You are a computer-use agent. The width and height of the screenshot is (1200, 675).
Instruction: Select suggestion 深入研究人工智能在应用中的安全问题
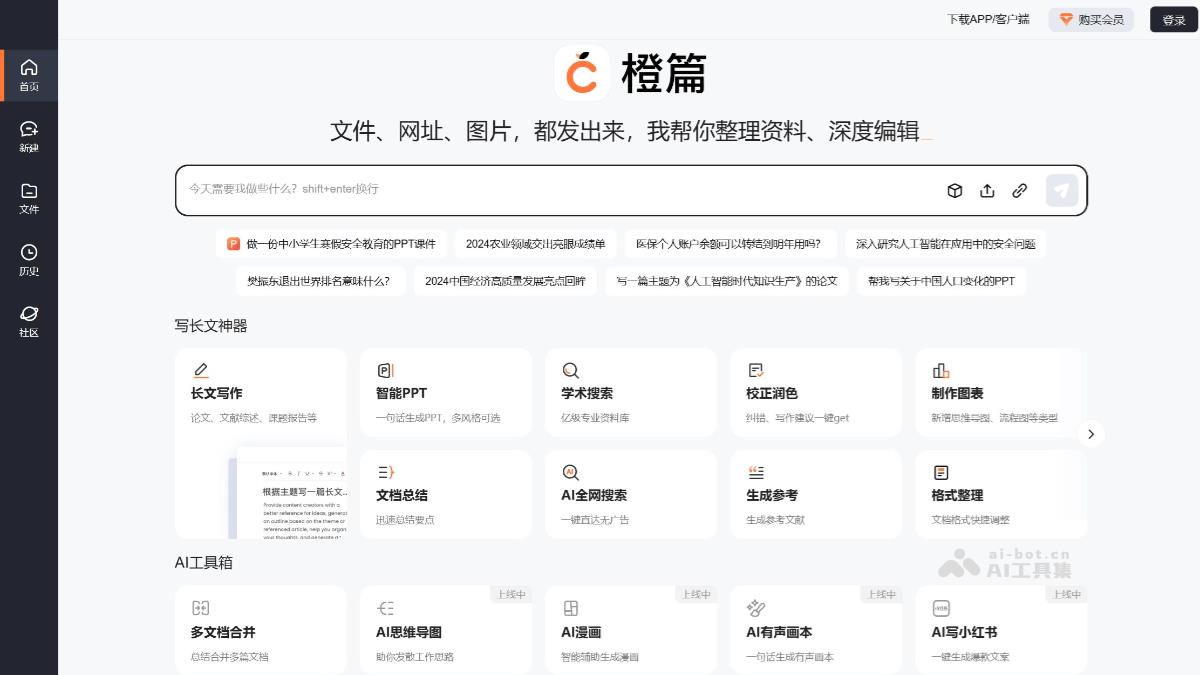point(945,244)
